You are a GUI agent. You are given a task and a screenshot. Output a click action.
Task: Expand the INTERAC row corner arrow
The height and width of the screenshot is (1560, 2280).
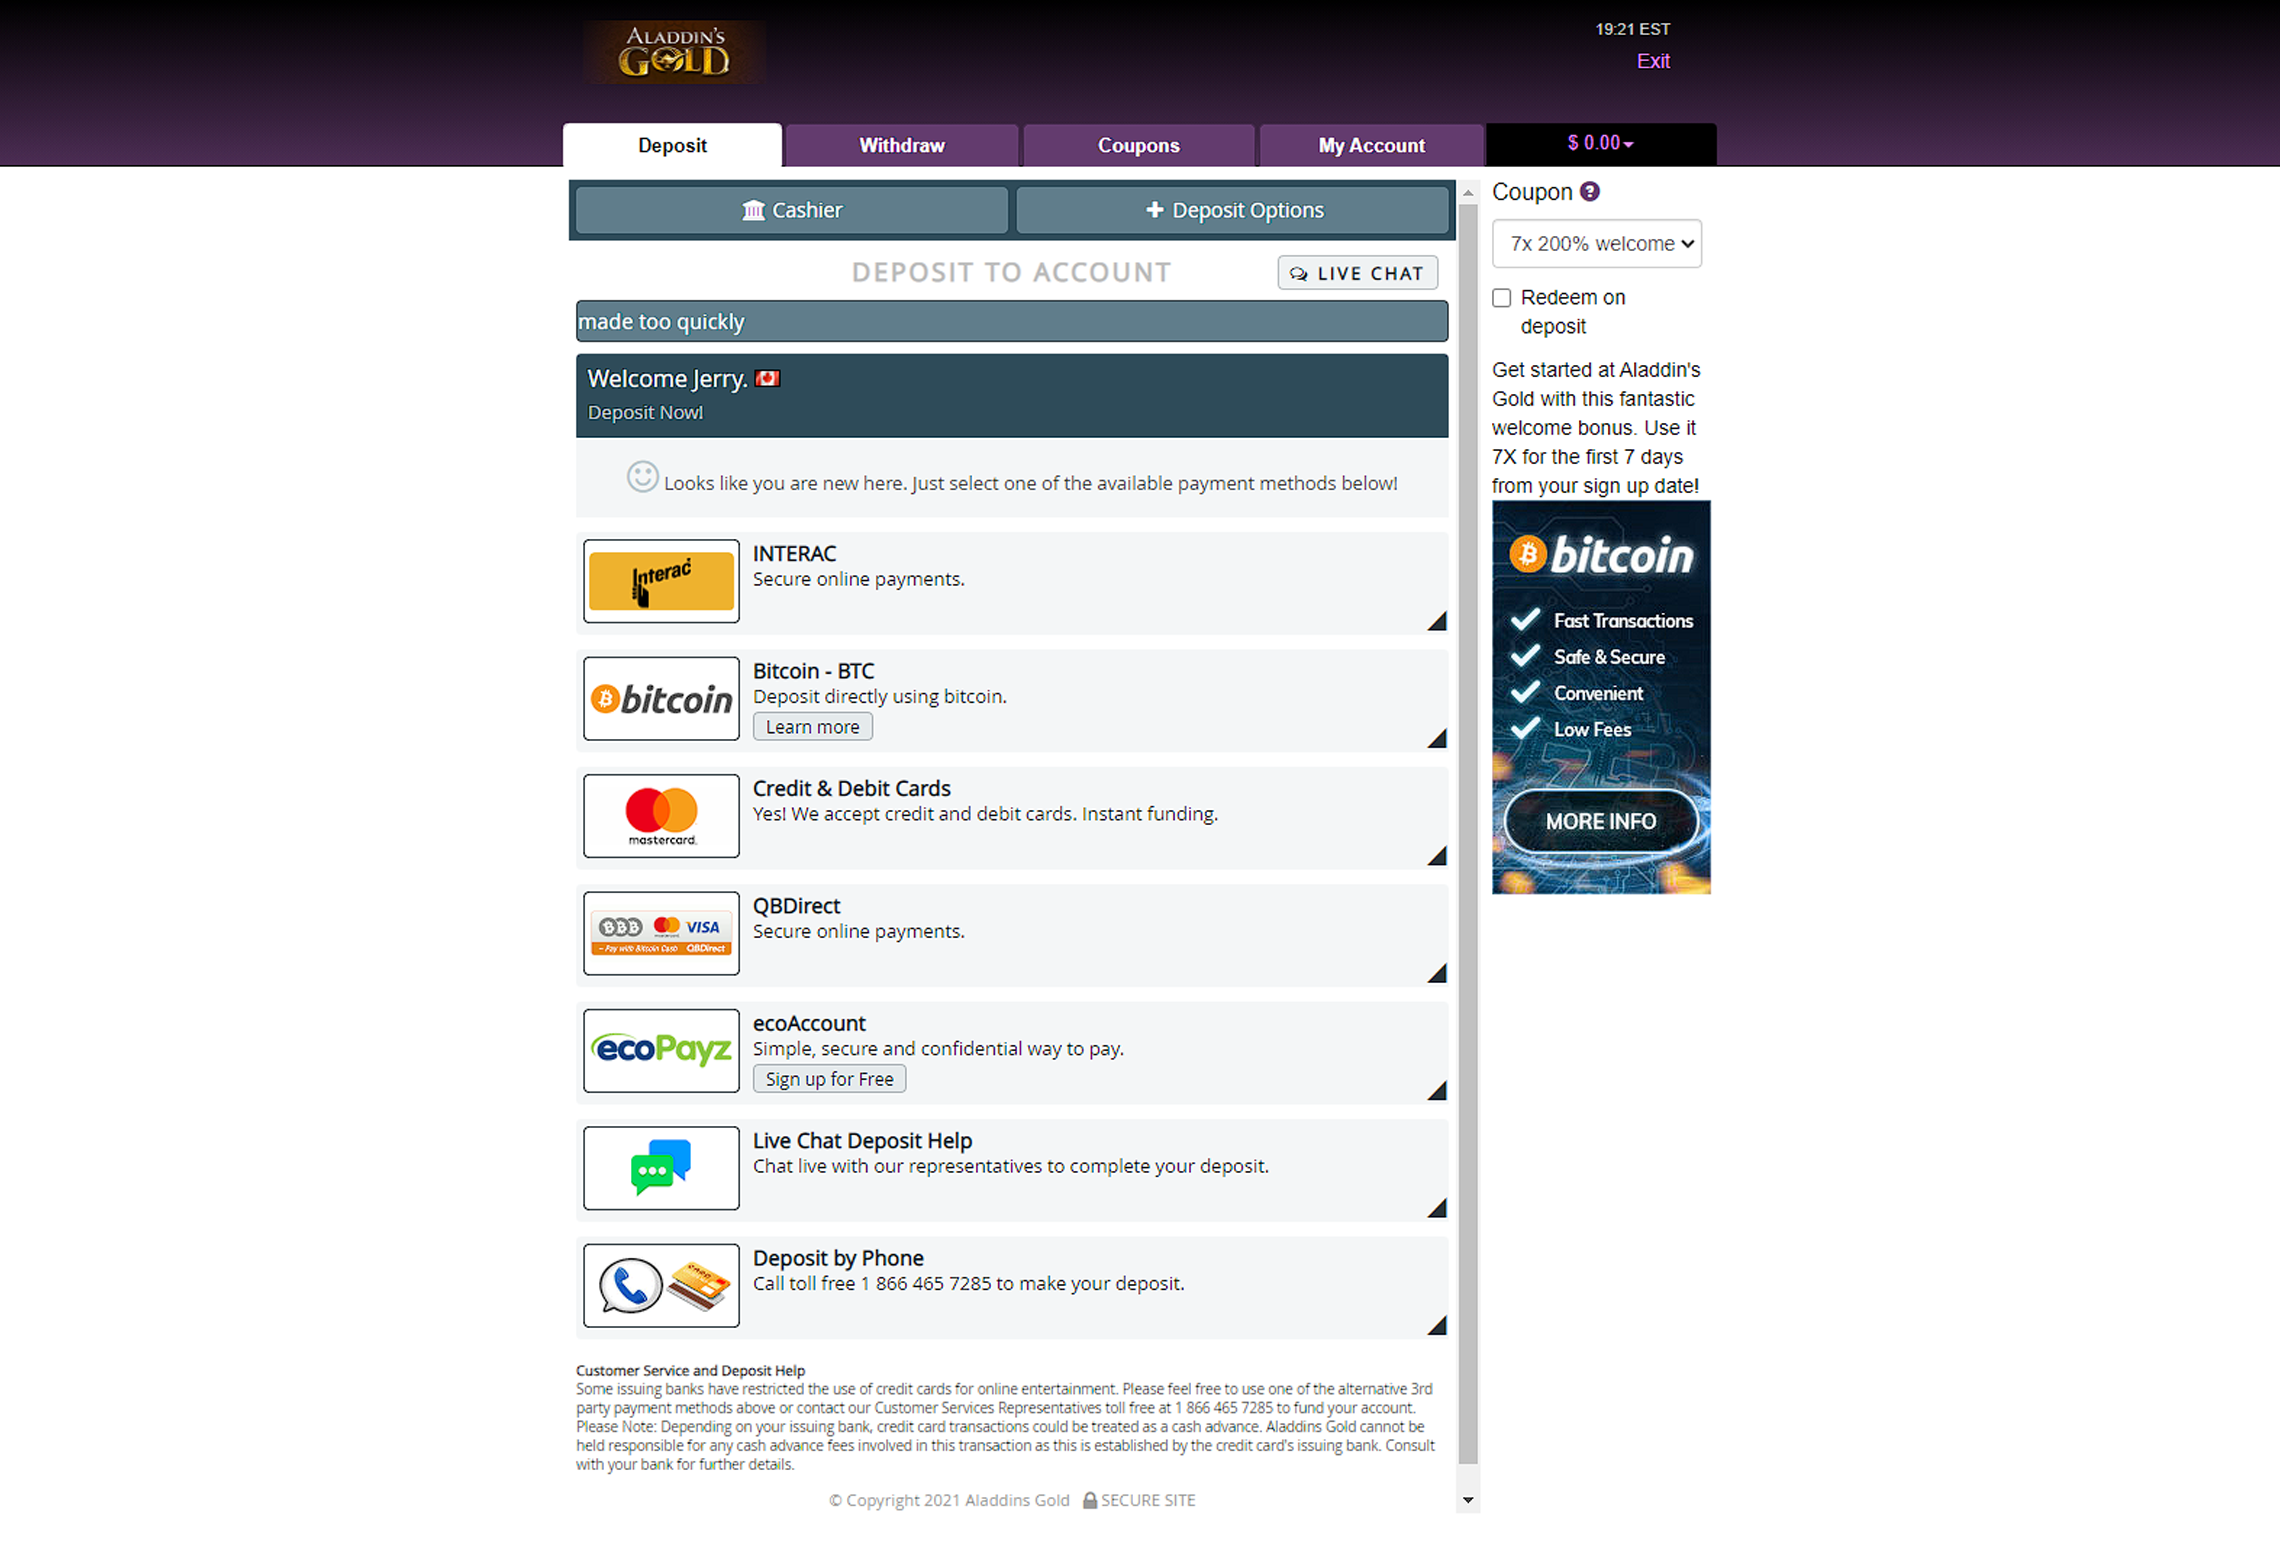click(x=1438, y=622)
